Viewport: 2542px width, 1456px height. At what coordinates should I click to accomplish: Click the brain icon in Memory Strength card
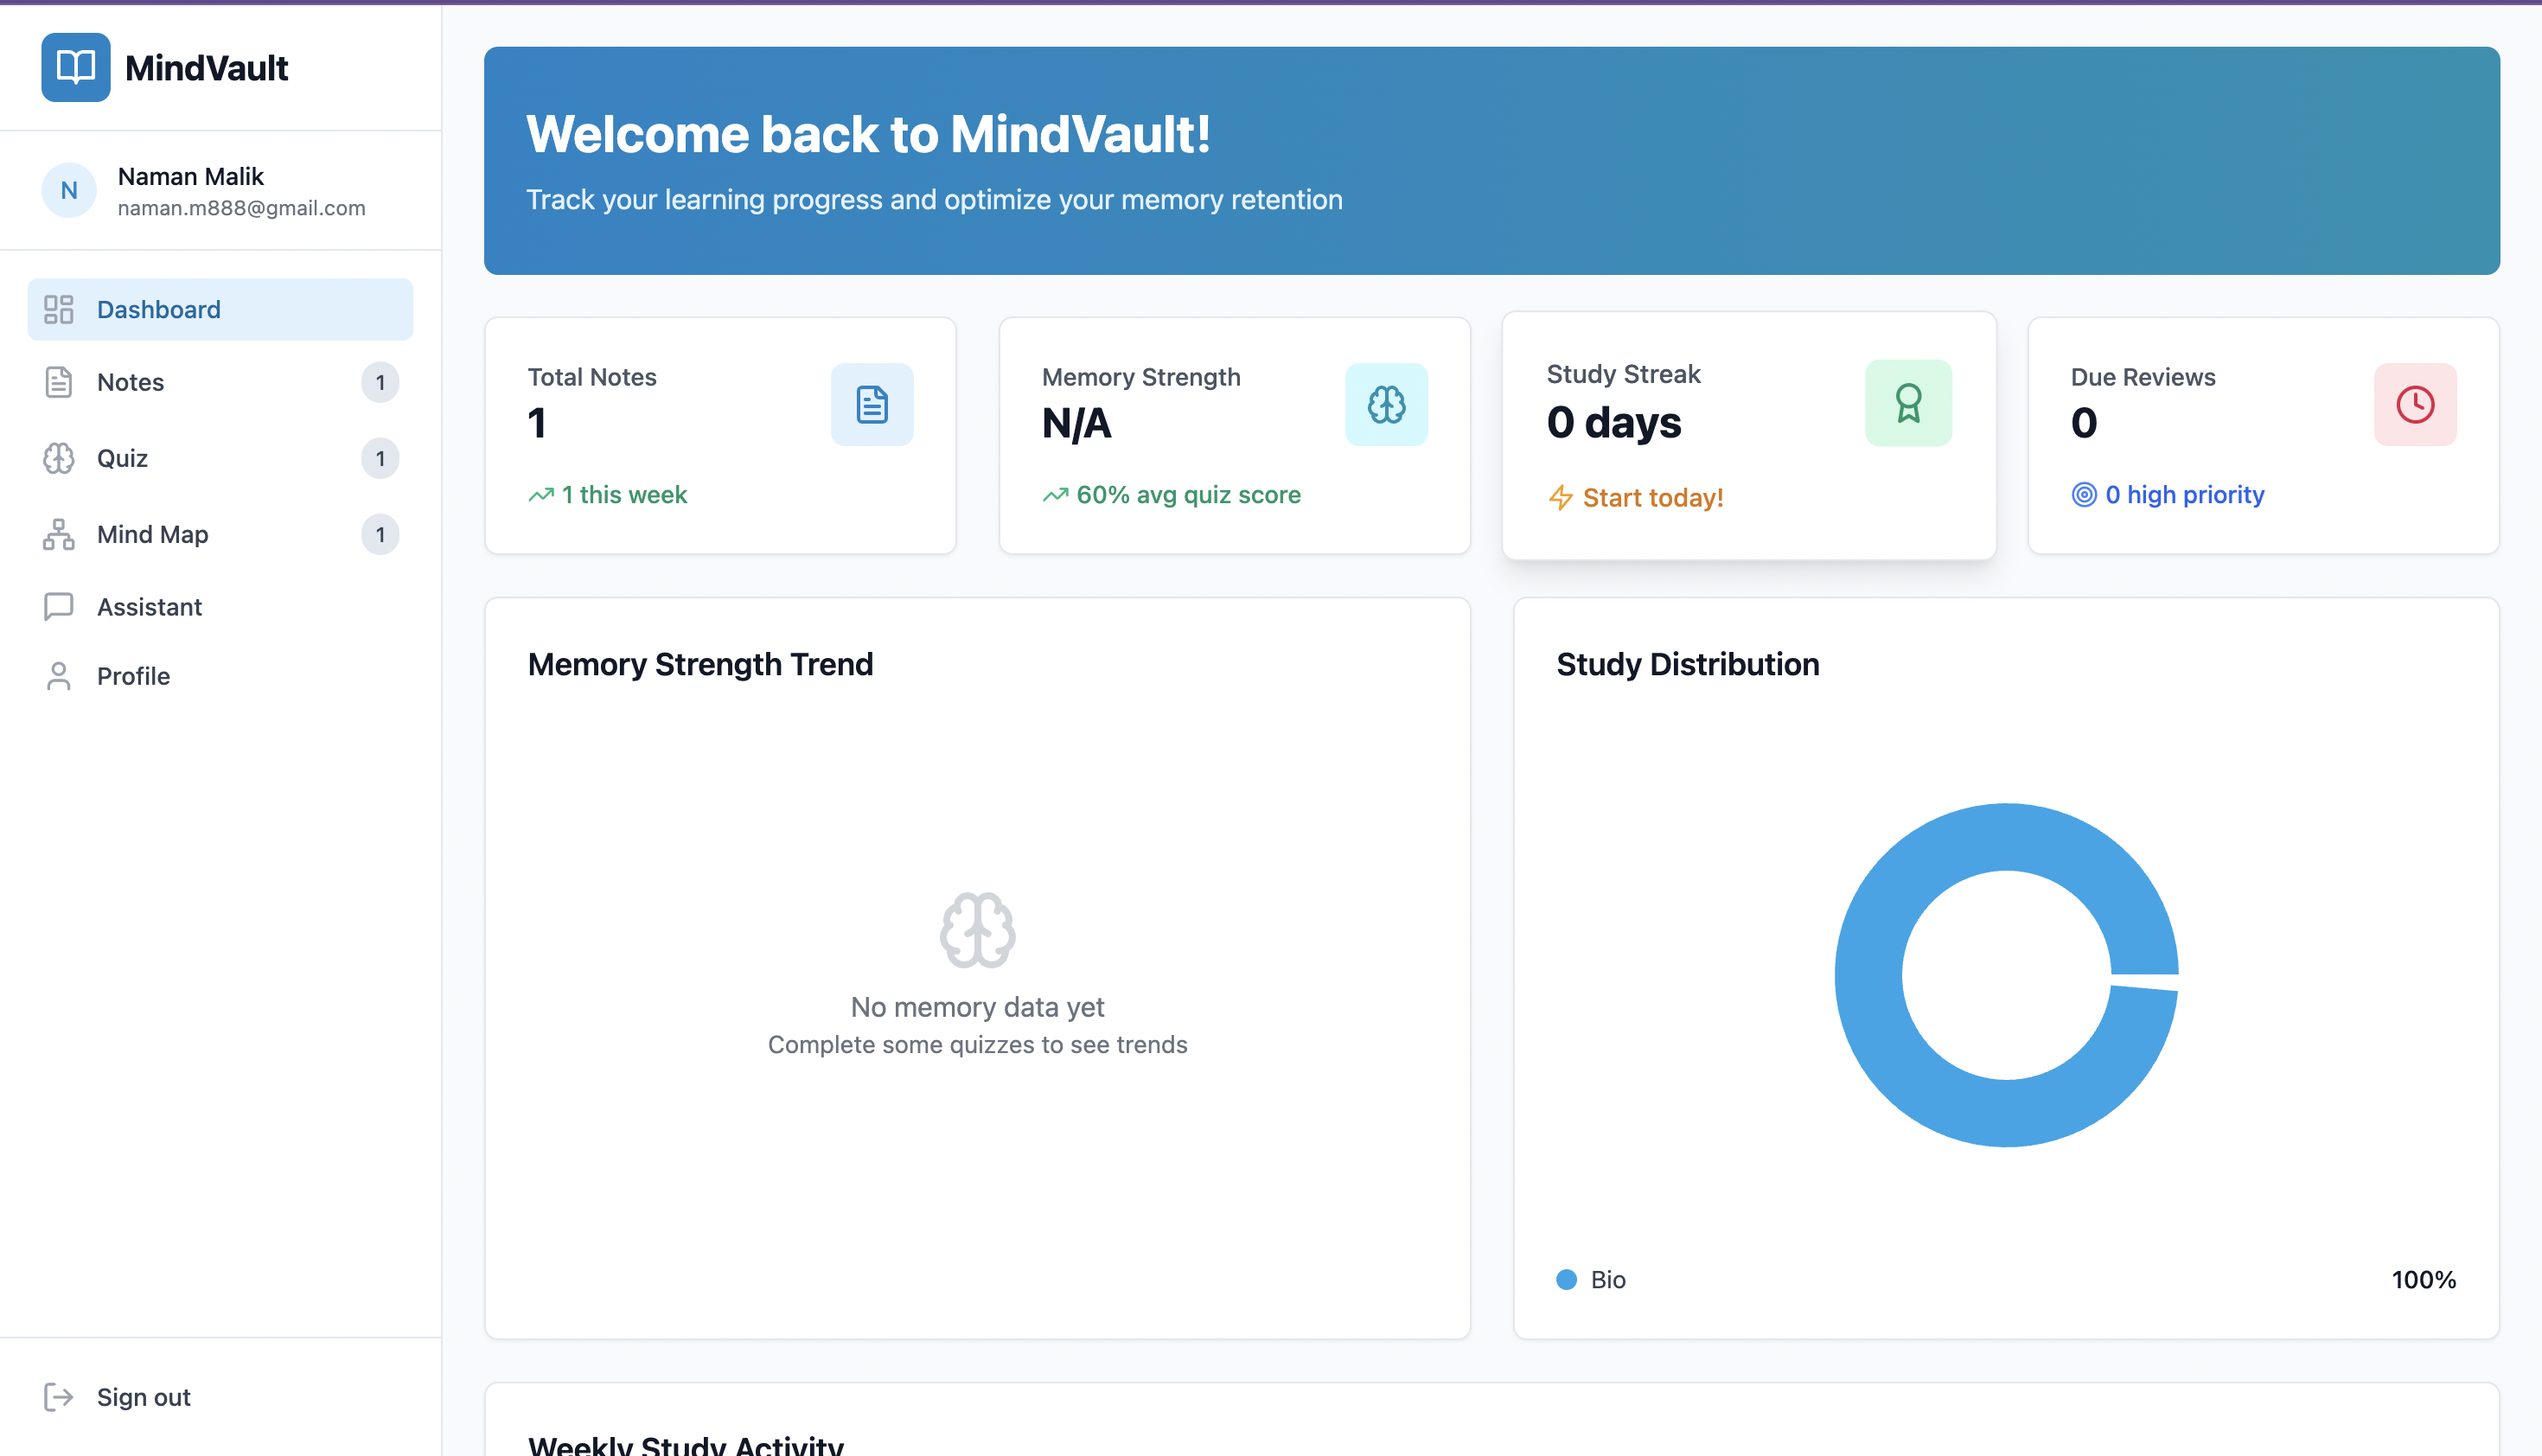(x=1385, y=404)
